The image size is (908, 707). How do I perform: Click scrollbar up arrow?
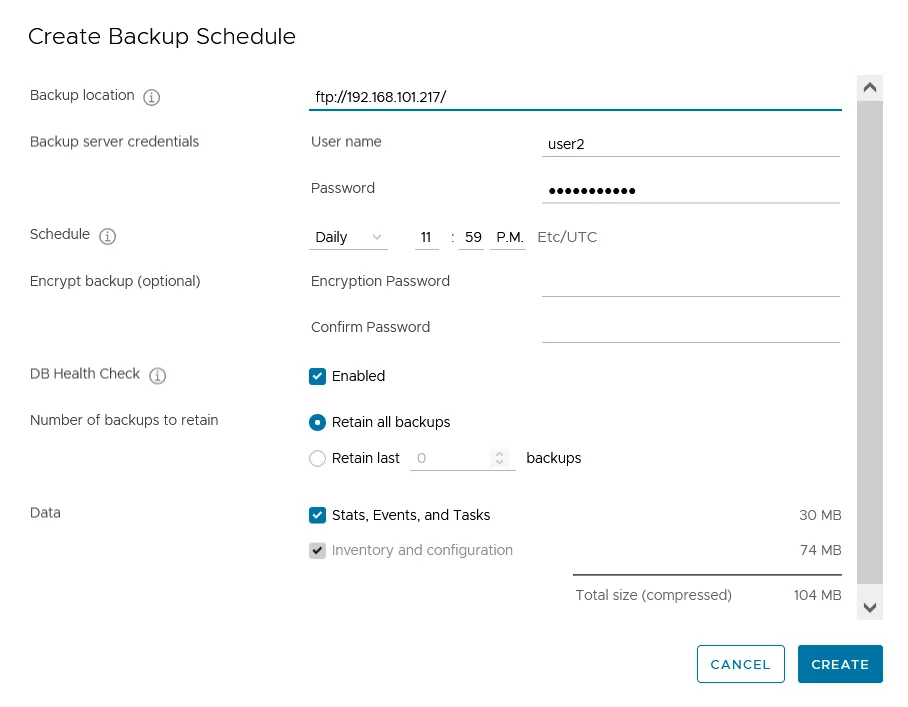click(x=869, y=87)
